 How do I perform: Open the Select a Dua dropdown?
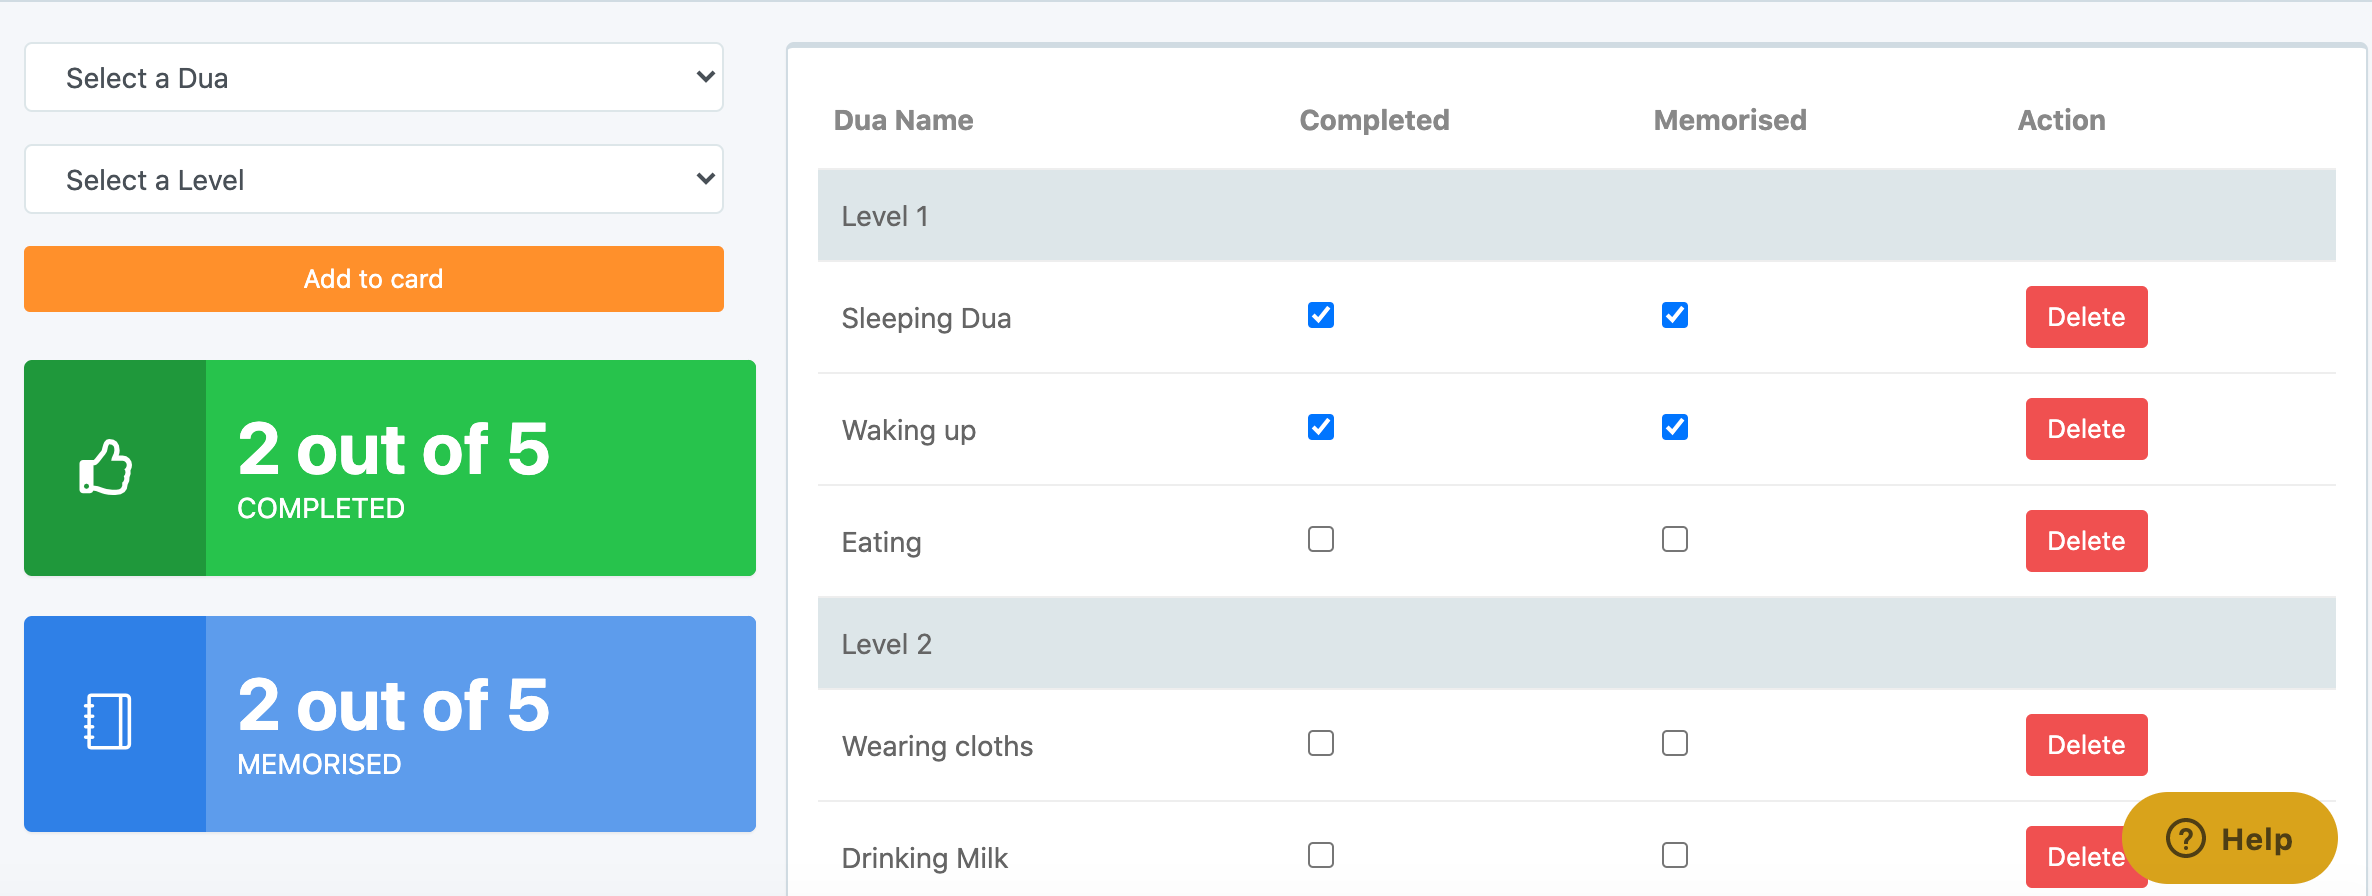(x=374, y=78)
